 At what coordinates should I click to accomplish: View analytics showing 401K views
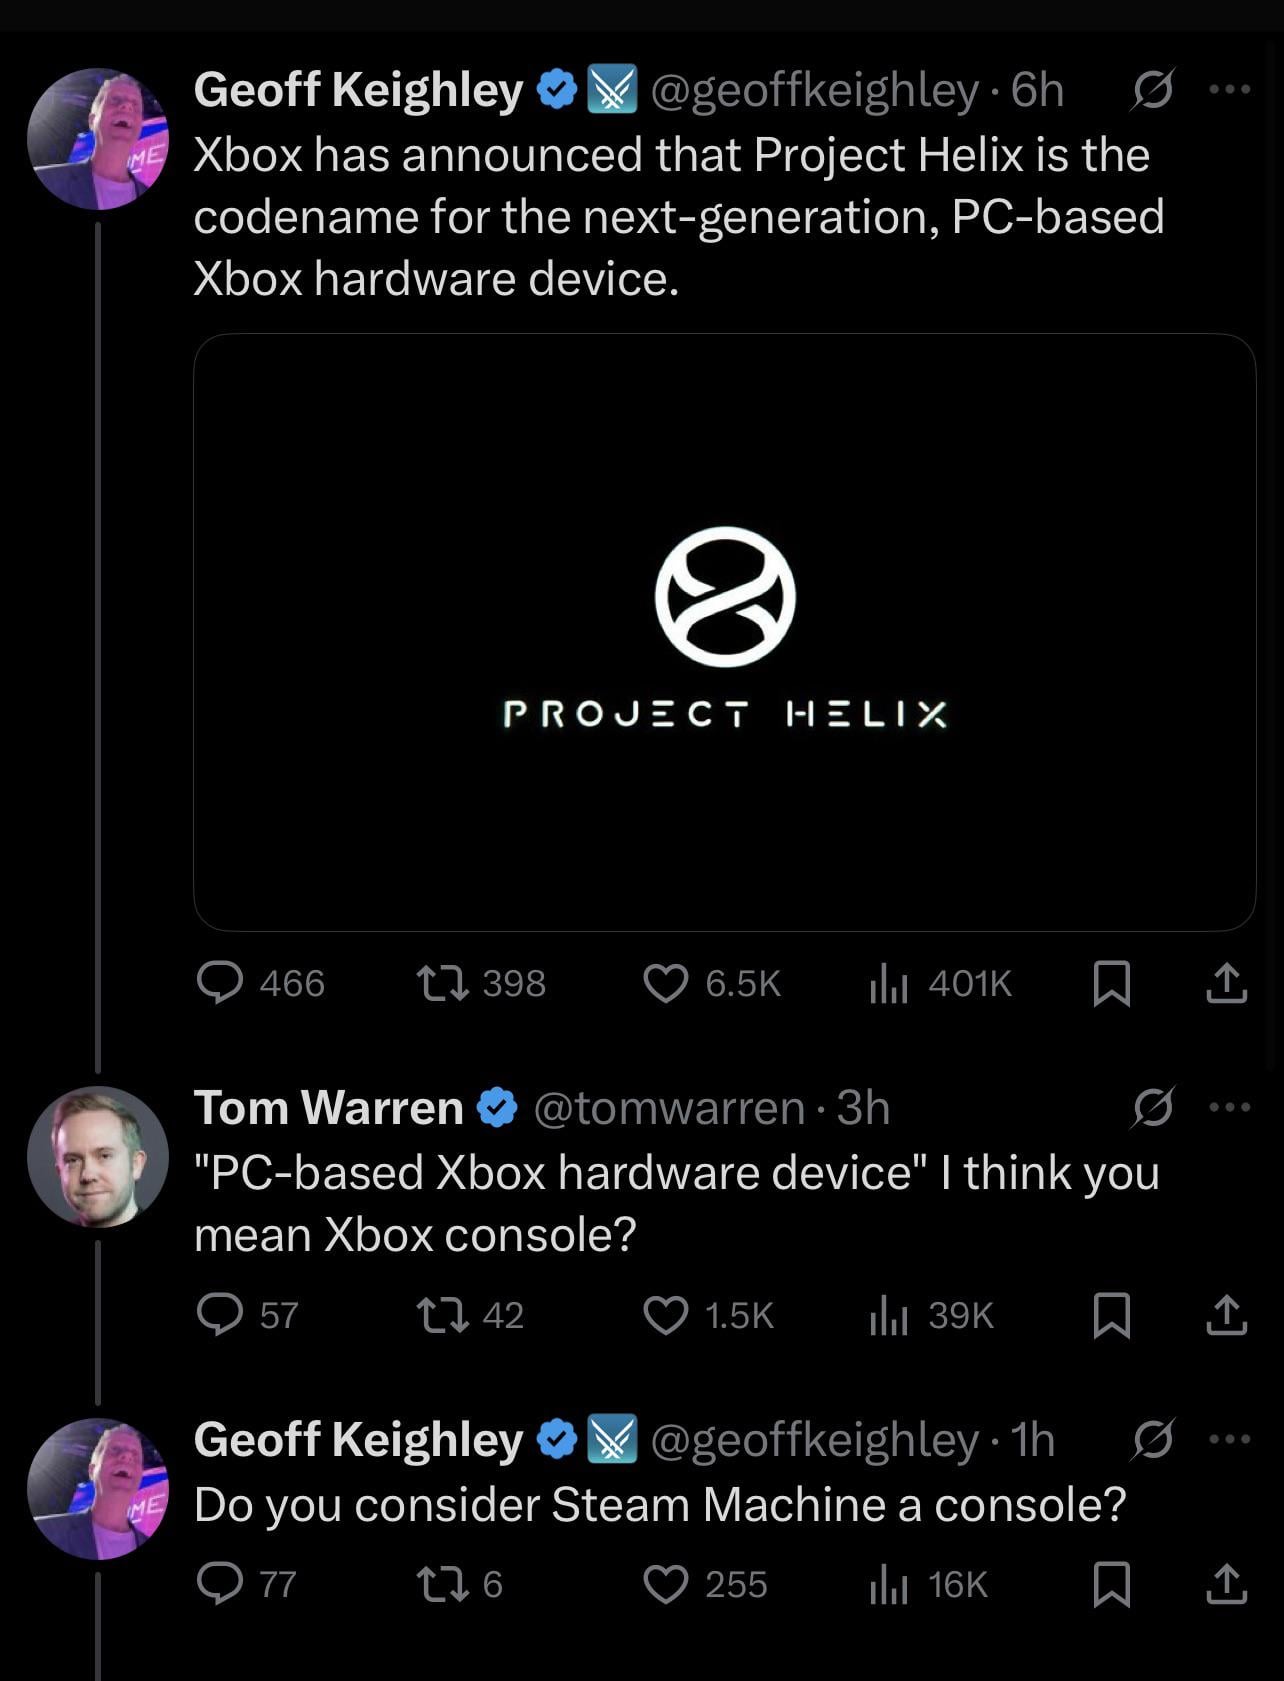[x=888, y=983]
